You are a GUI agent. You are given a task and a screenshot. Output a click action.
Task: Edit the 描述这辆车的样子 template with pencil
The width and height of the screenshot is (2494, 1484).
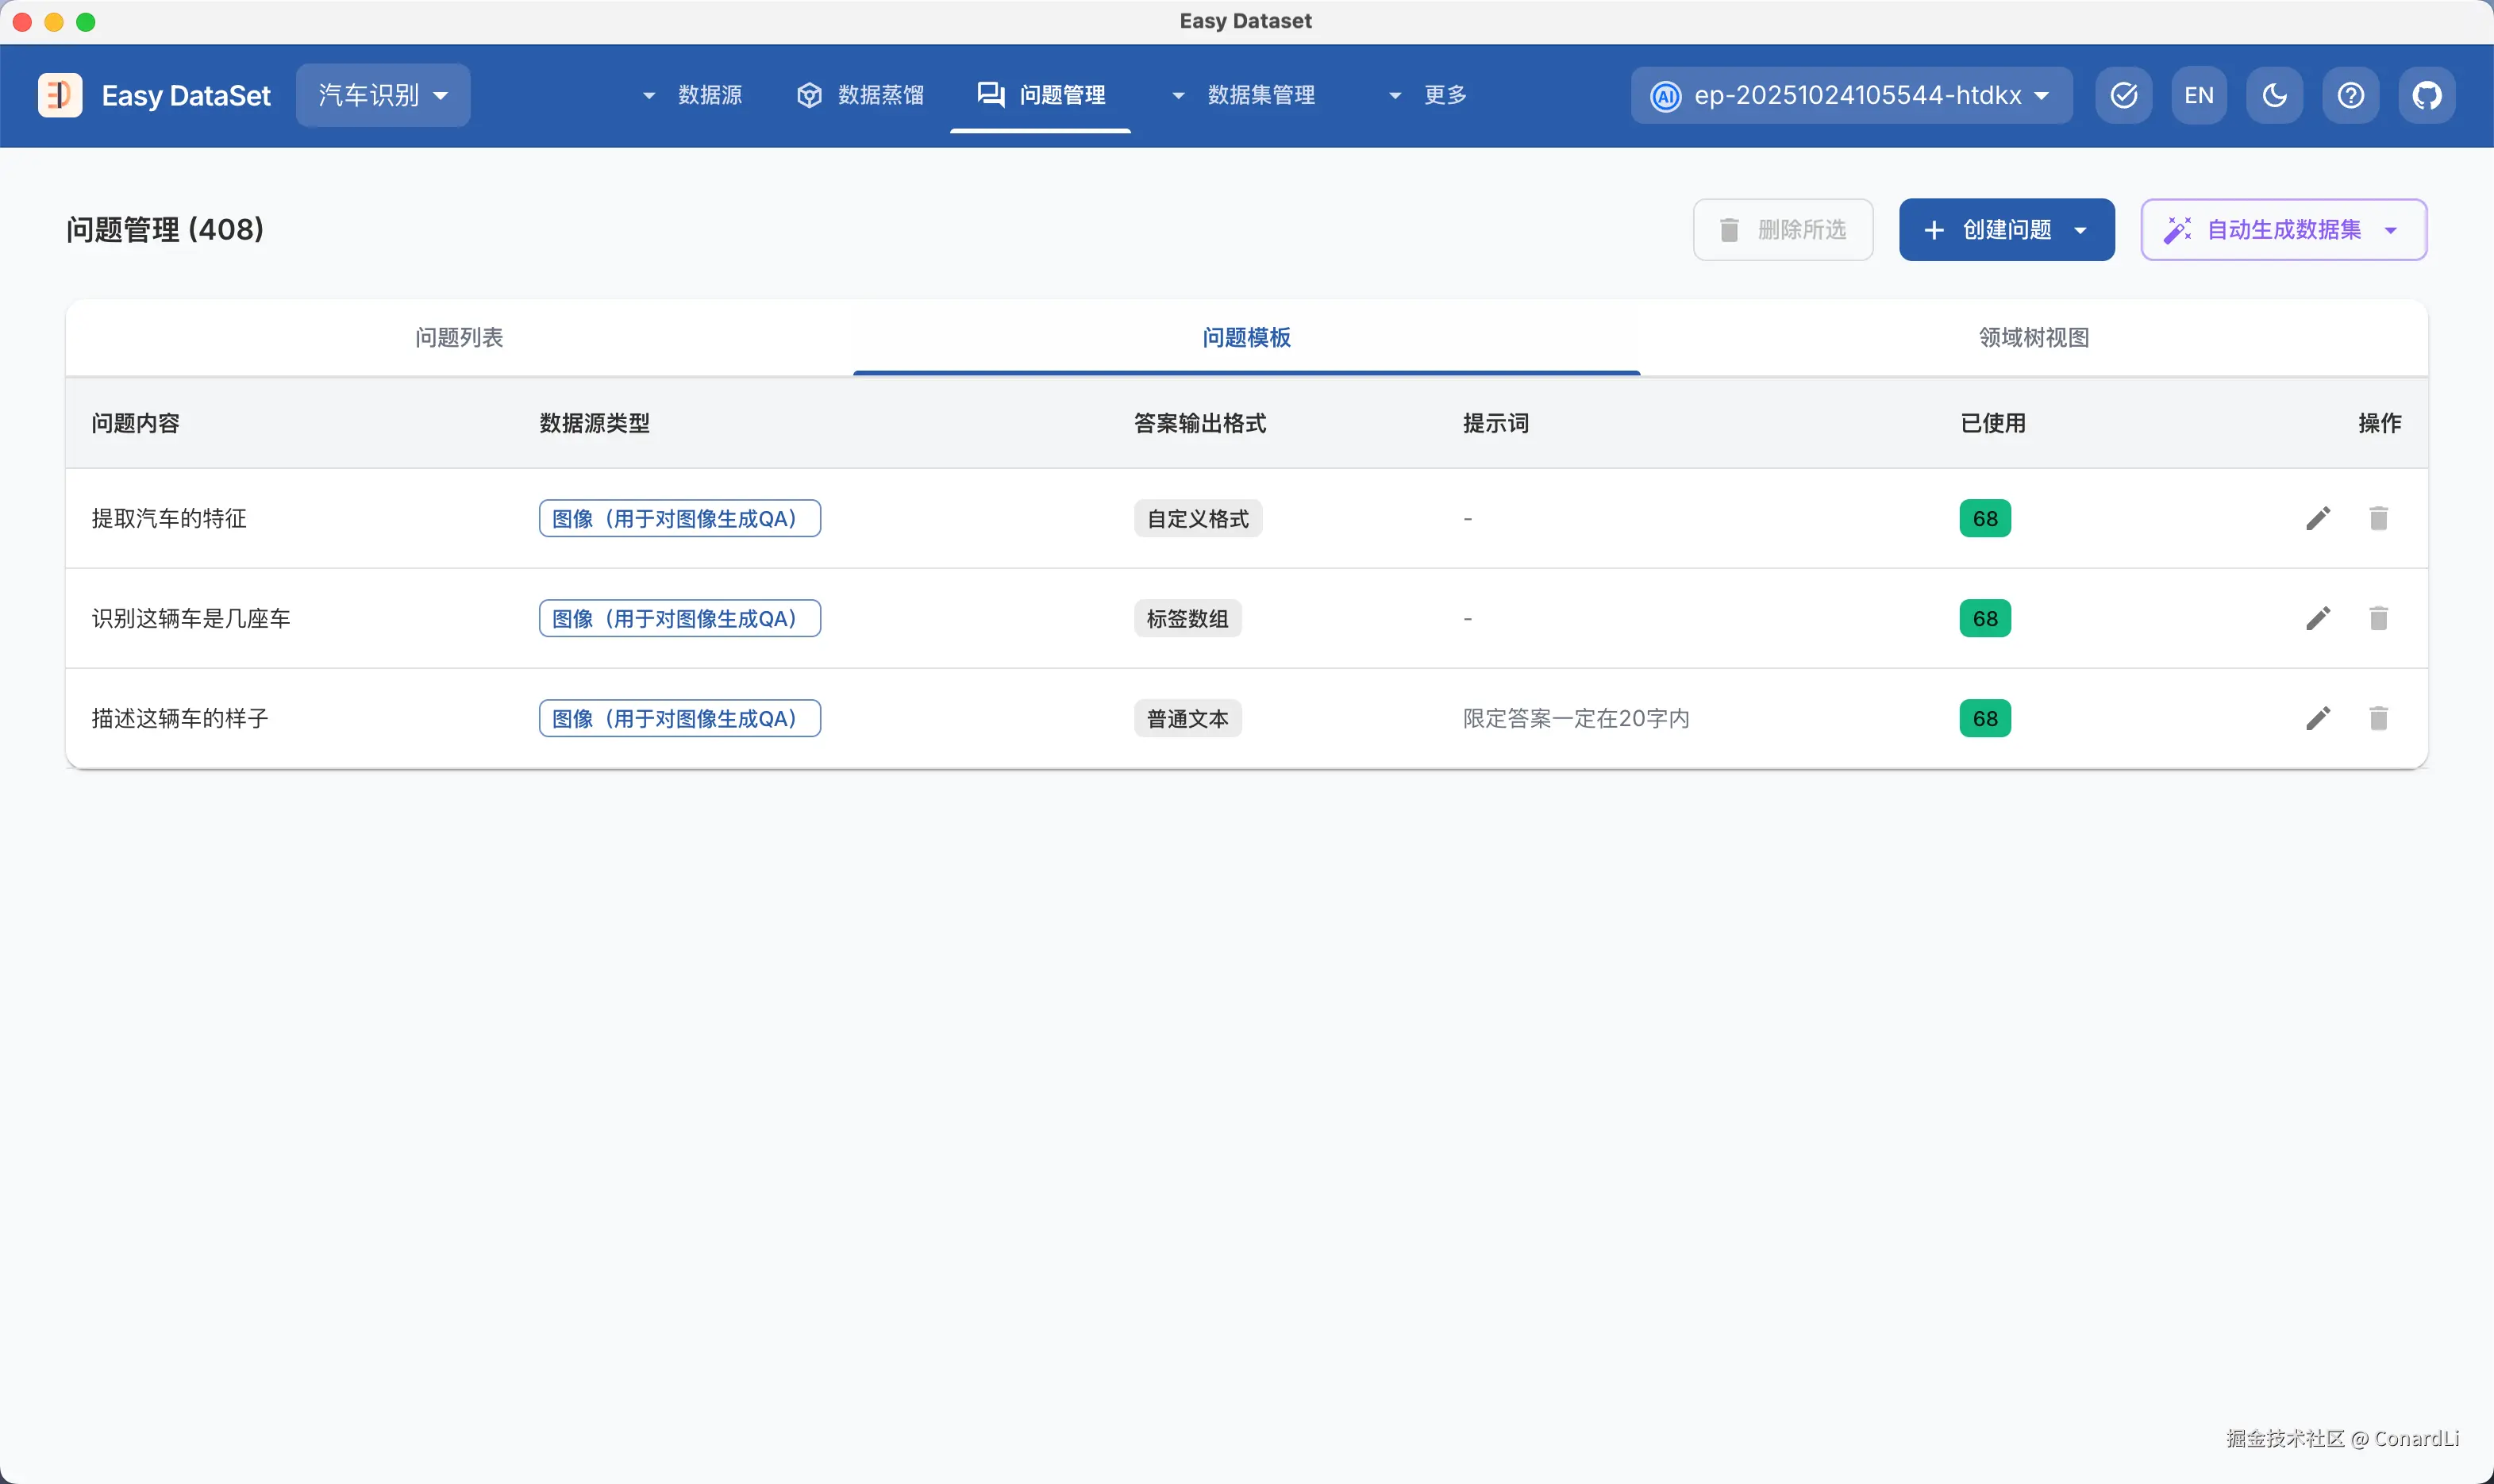coord(2317,718)
